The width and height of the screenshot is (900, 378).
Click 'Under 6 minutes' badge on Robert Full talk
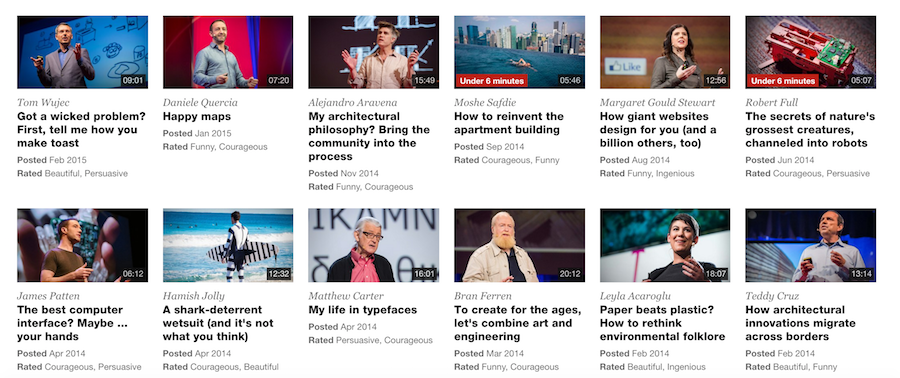click(783, 81)
